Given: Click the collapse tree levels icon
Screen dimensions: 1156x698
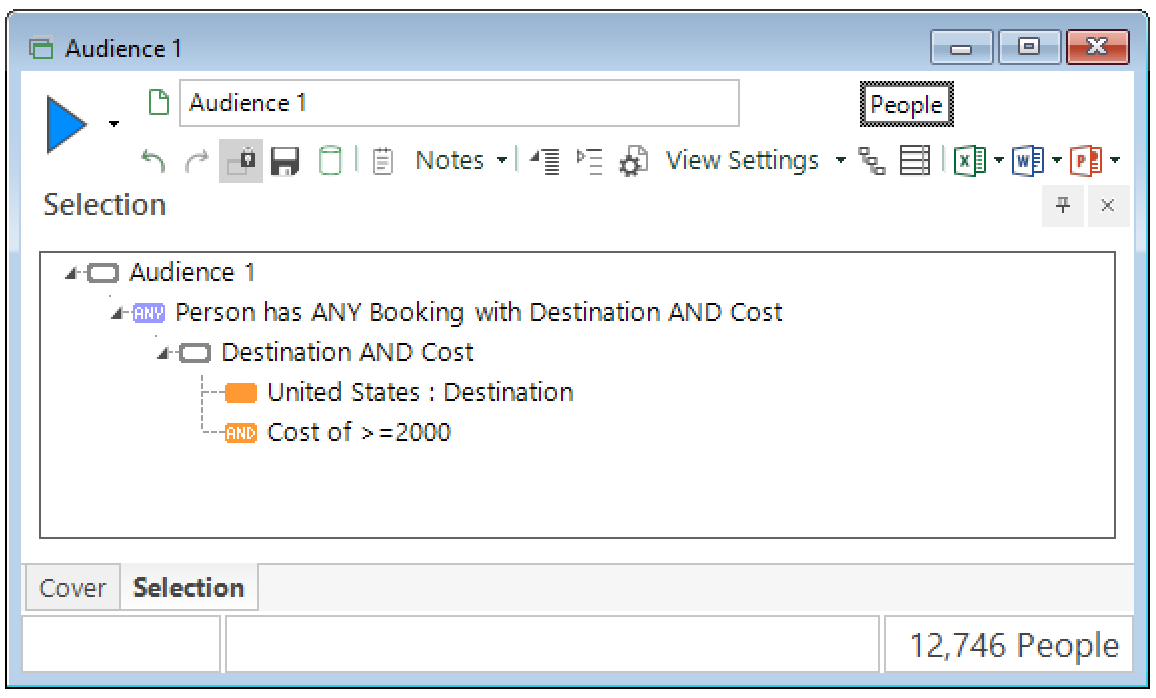Looking at the screenshot, I should click(545, 161).
